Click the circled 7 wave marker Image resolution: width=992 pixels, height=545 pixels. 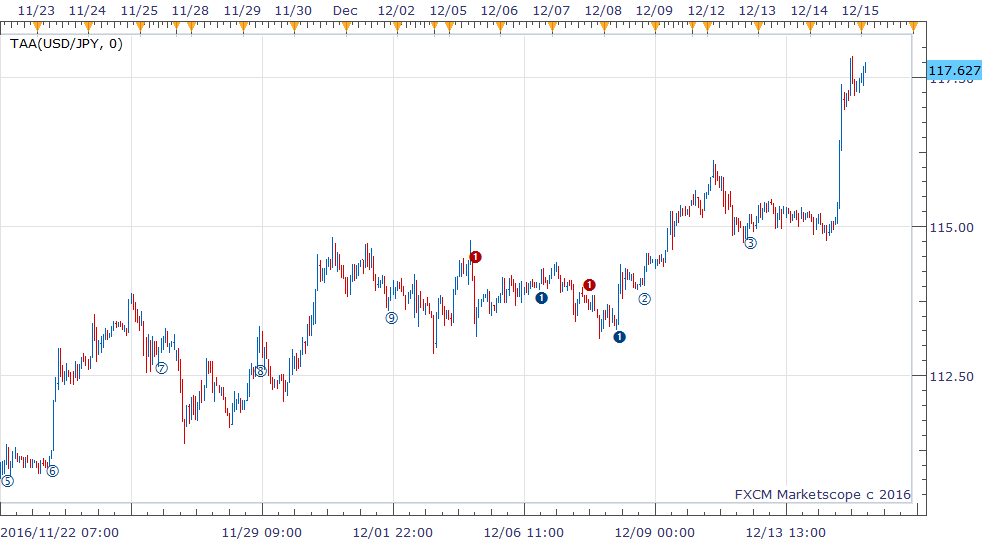click(x=162, y=368)
